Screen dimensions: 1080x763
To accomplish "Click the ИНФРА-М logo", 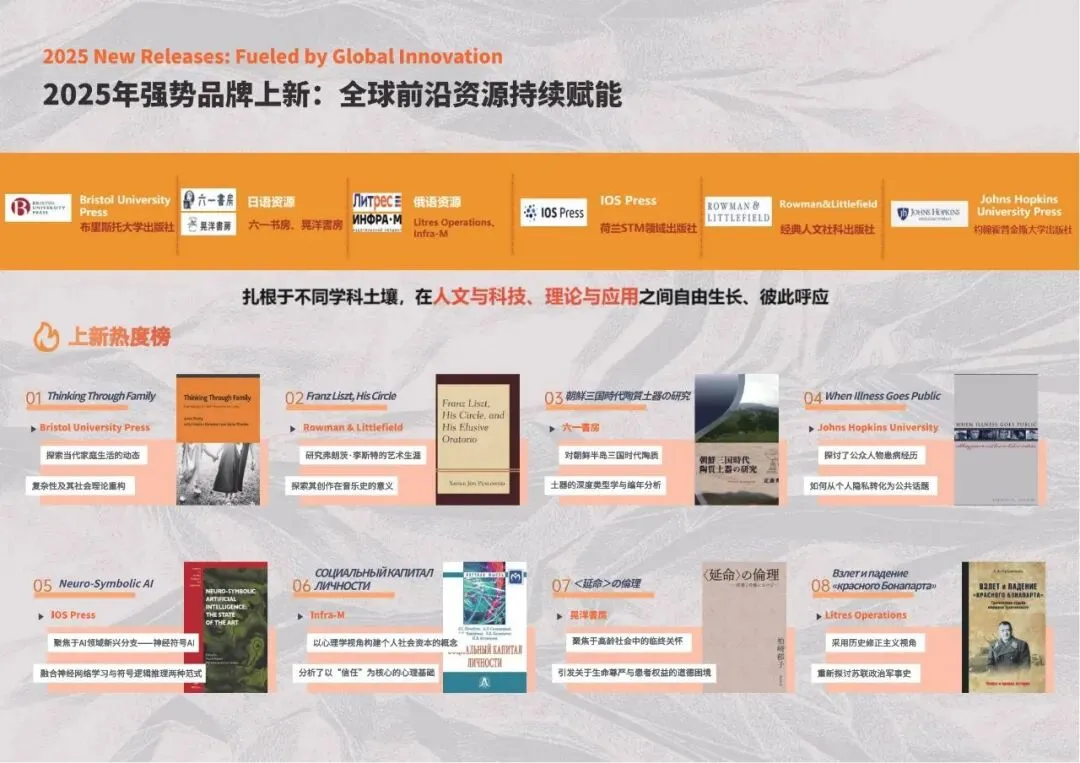I will [377, 221].
